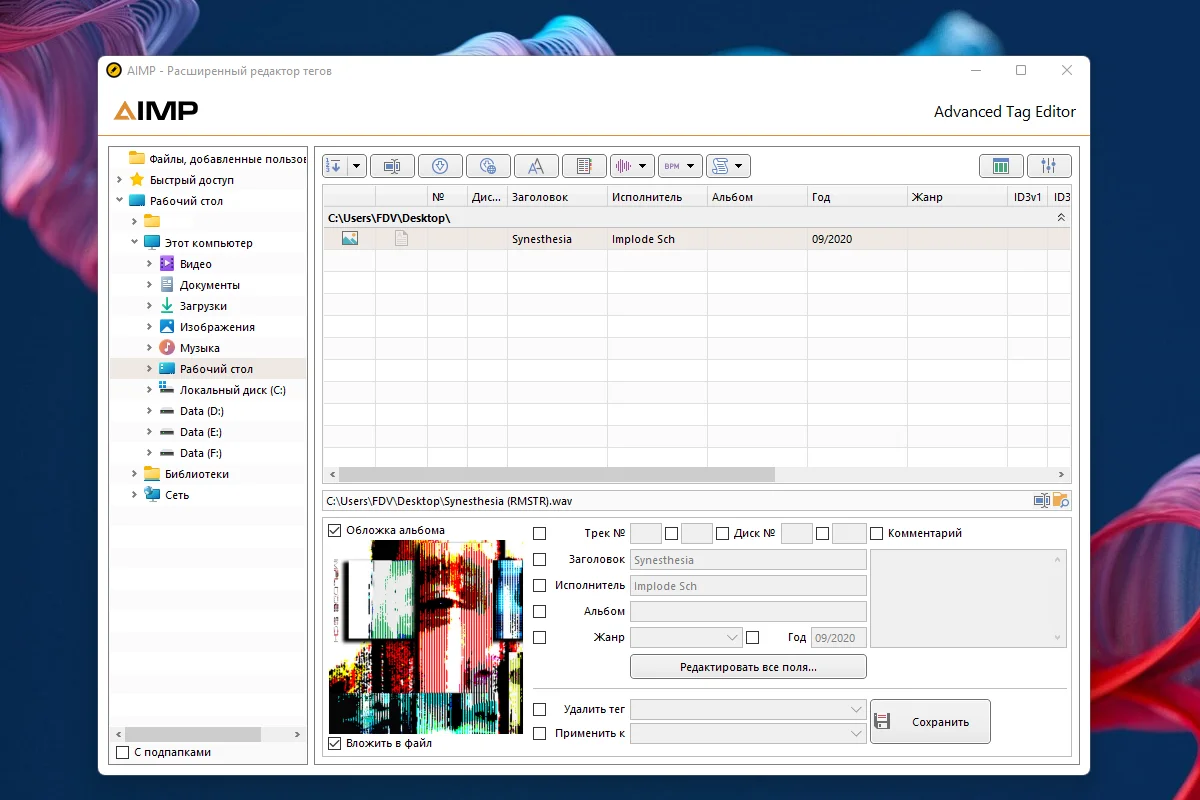Expand the Локальный диск (C:) node

[149, 390]
